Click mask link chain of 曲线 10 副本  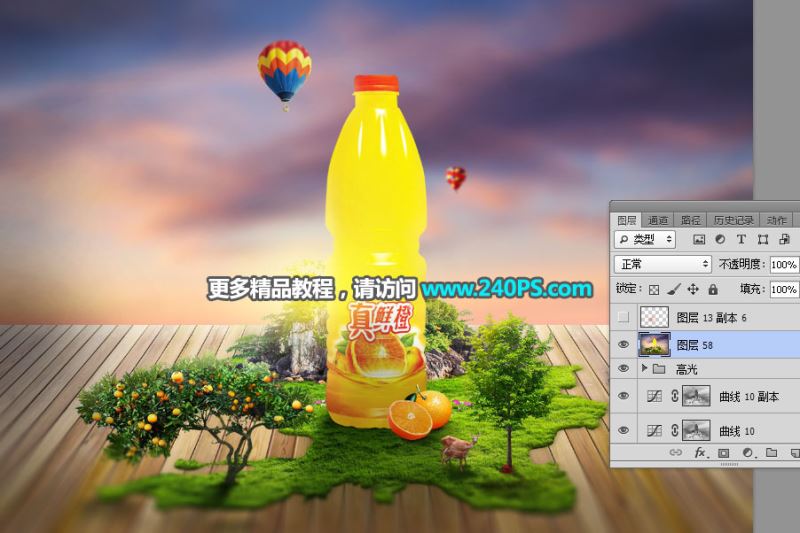(674, 396)
